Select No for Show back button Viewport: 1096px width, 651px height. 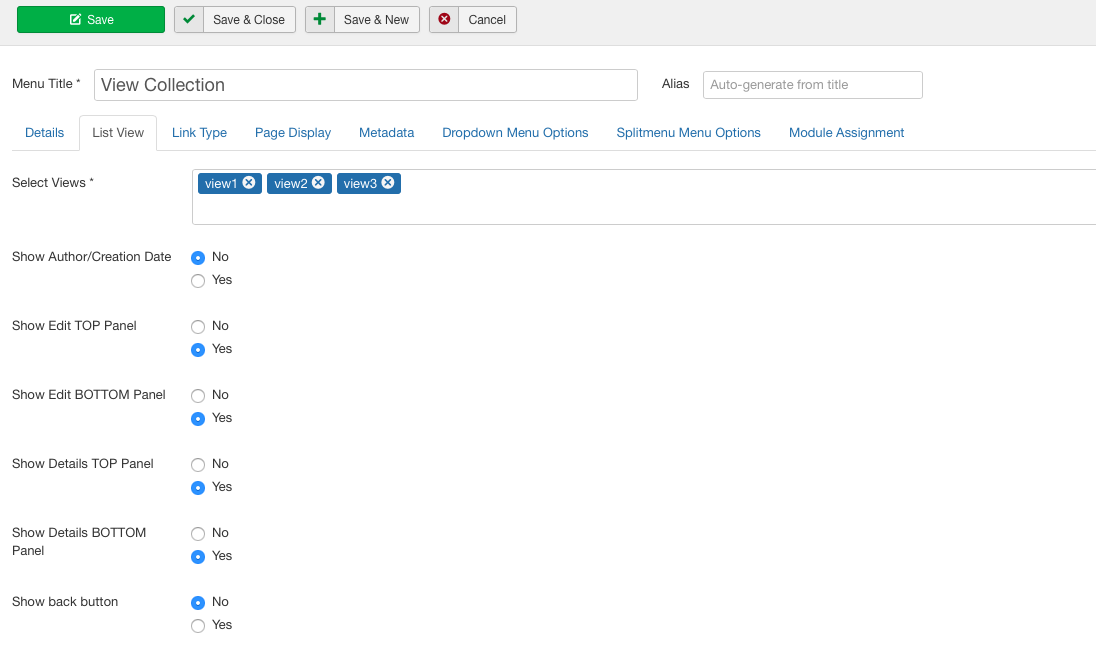[x=198, y=602]
